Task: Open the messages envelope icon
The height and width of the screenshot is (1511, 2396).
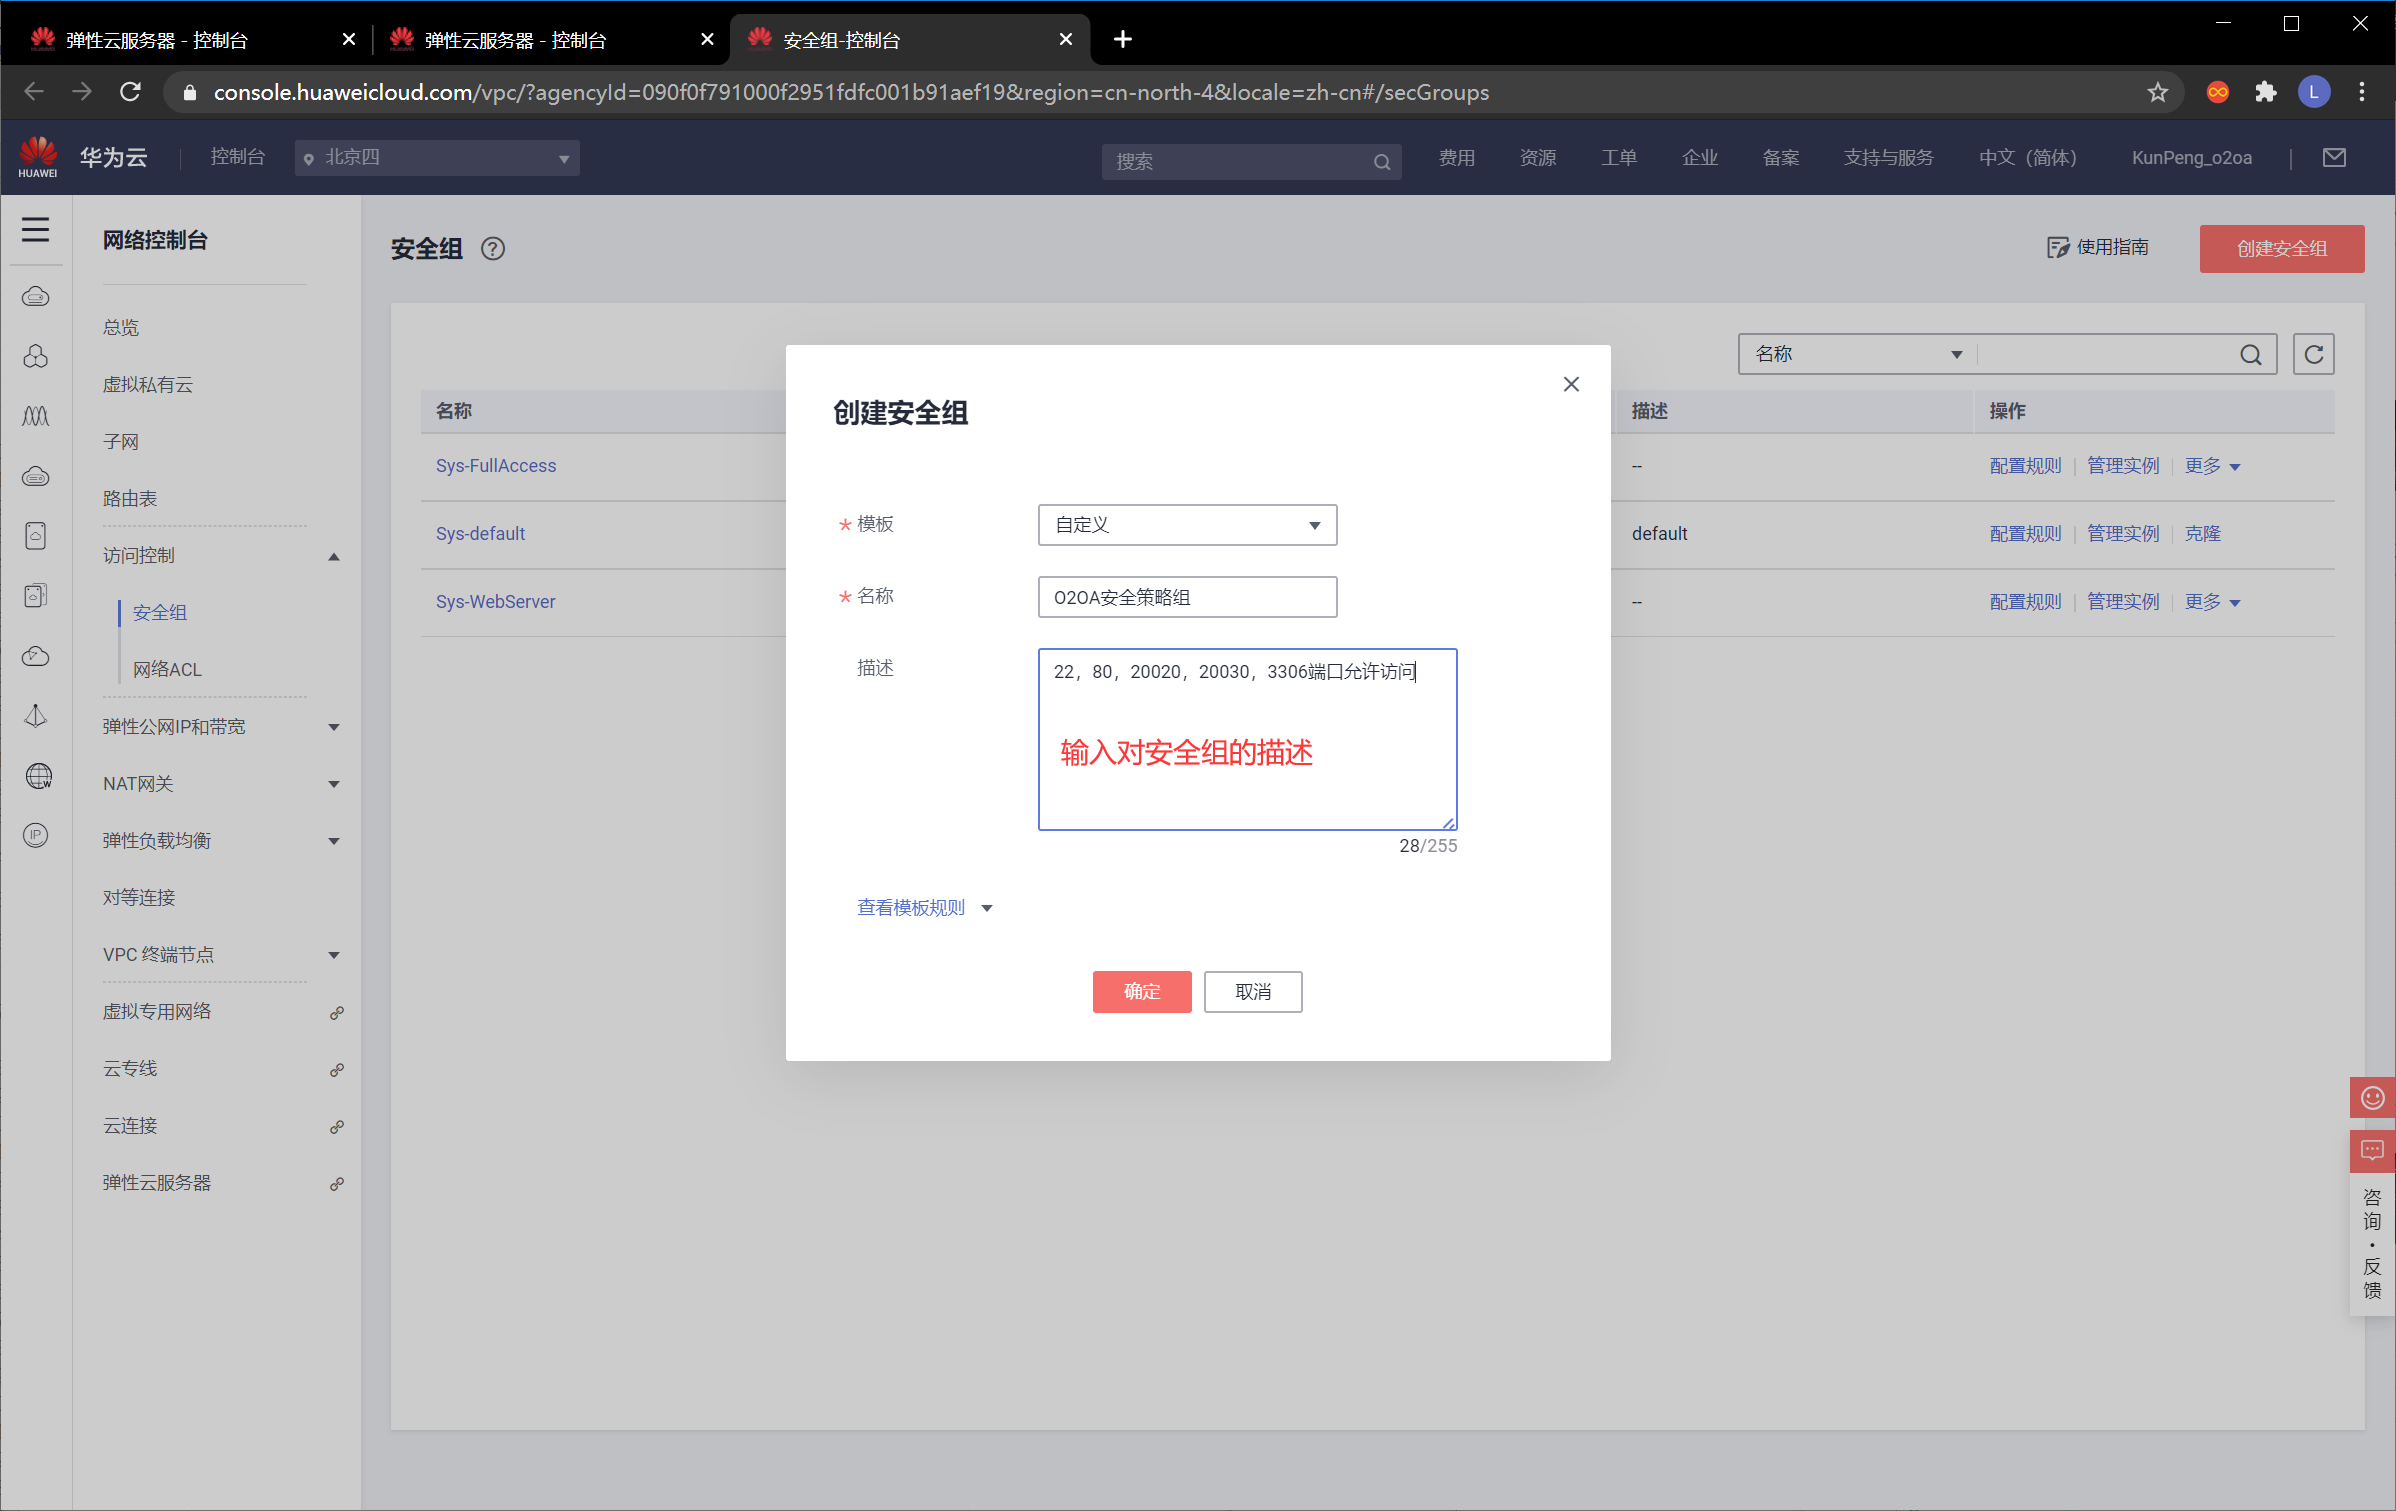Action: [2334, 157]
